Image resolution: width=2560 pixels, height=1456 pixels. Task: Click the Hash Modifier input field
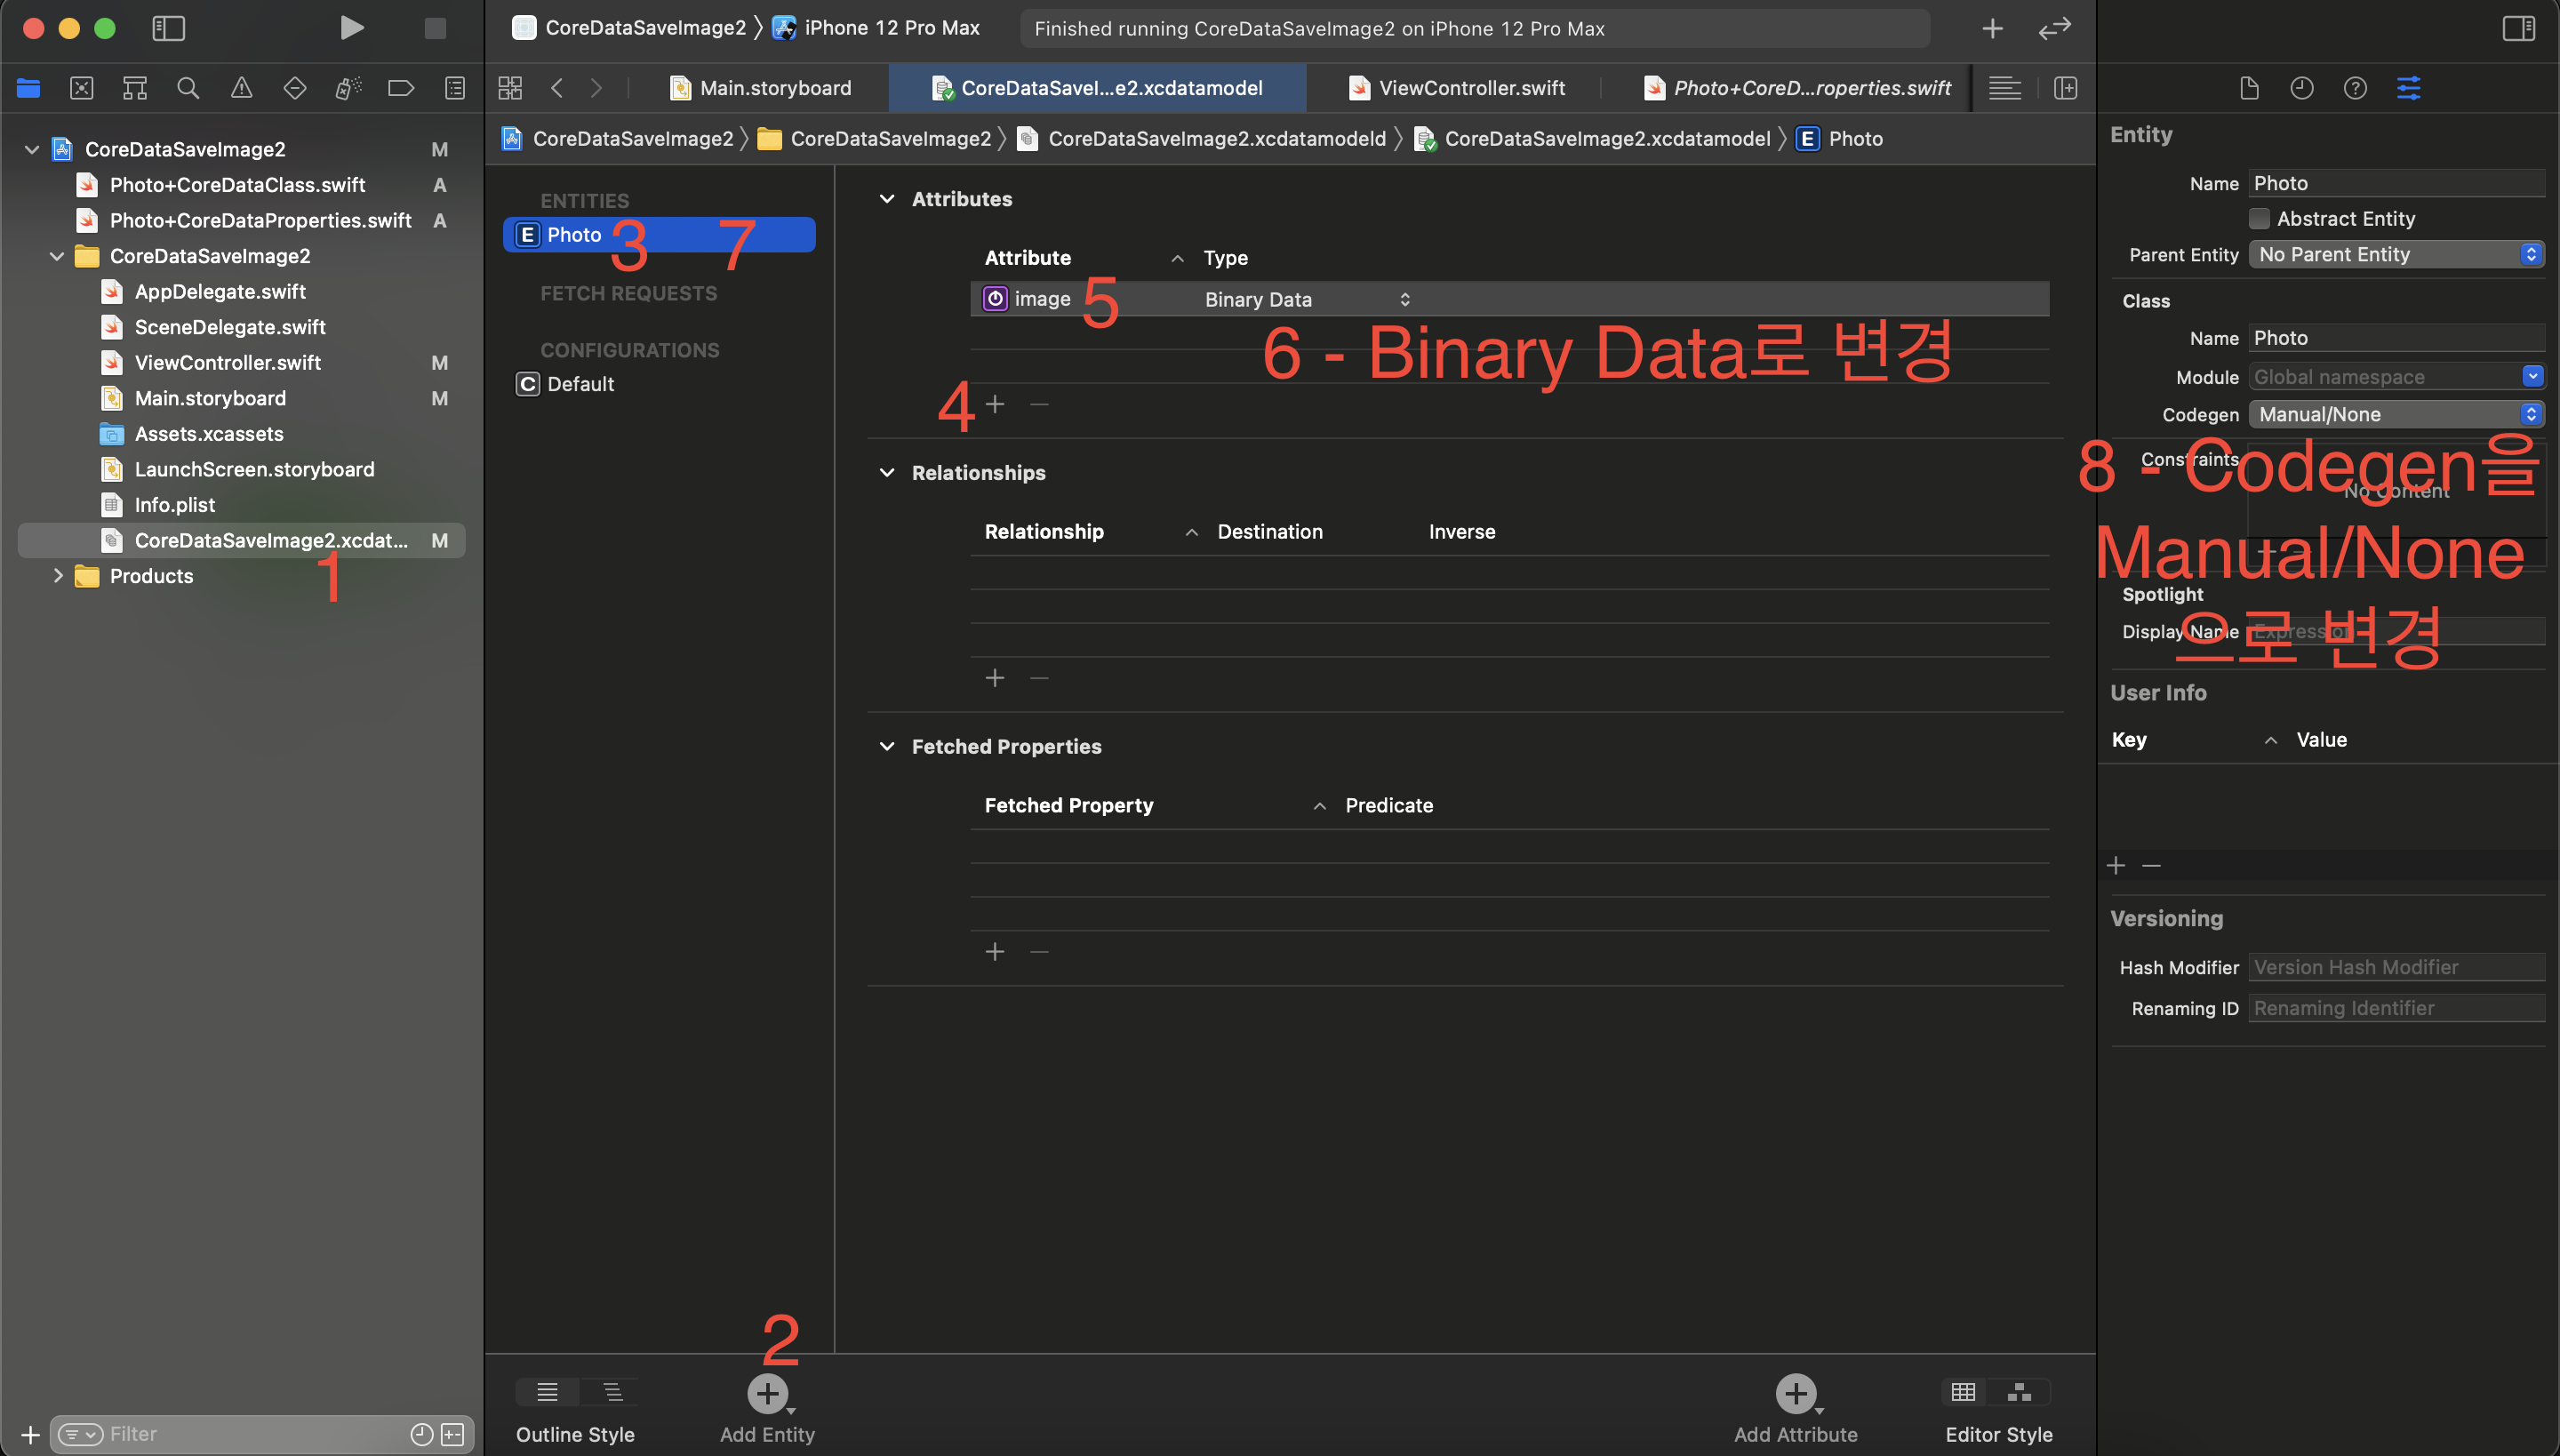pos(2395,967)
